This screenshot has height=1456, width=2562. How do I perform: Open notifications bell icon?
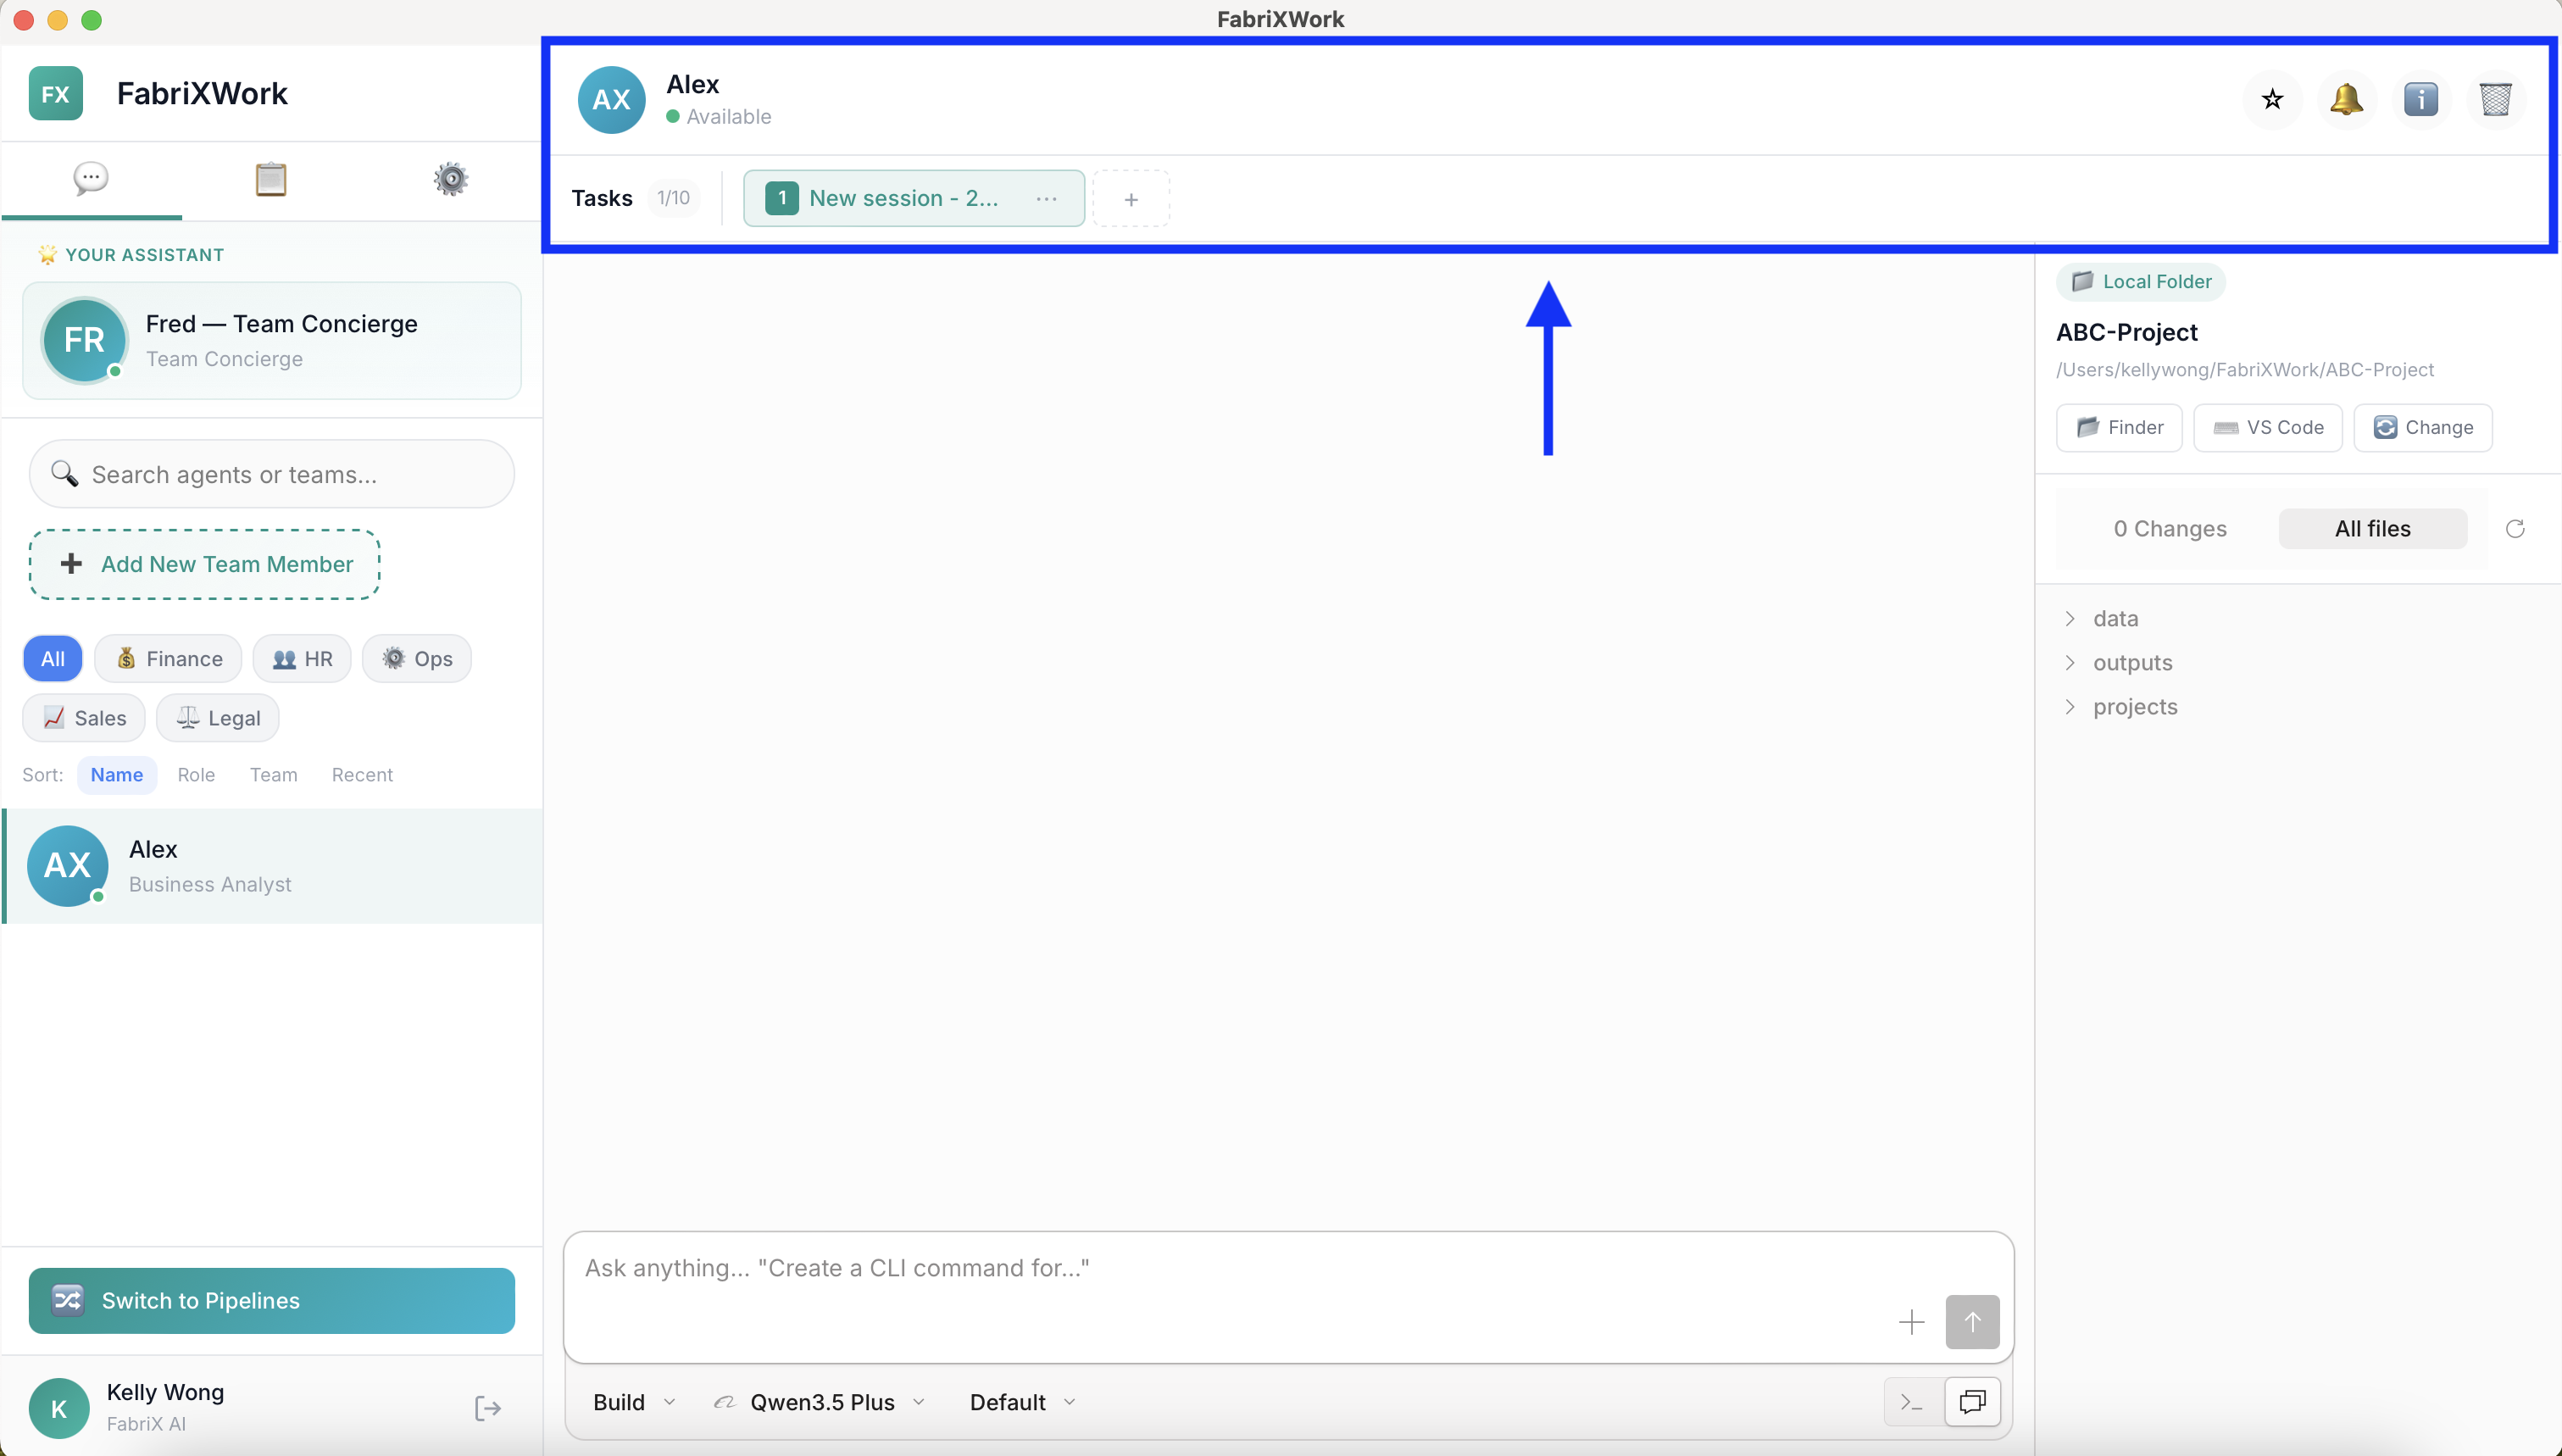pyautogui.click(x=2346, y=99)
